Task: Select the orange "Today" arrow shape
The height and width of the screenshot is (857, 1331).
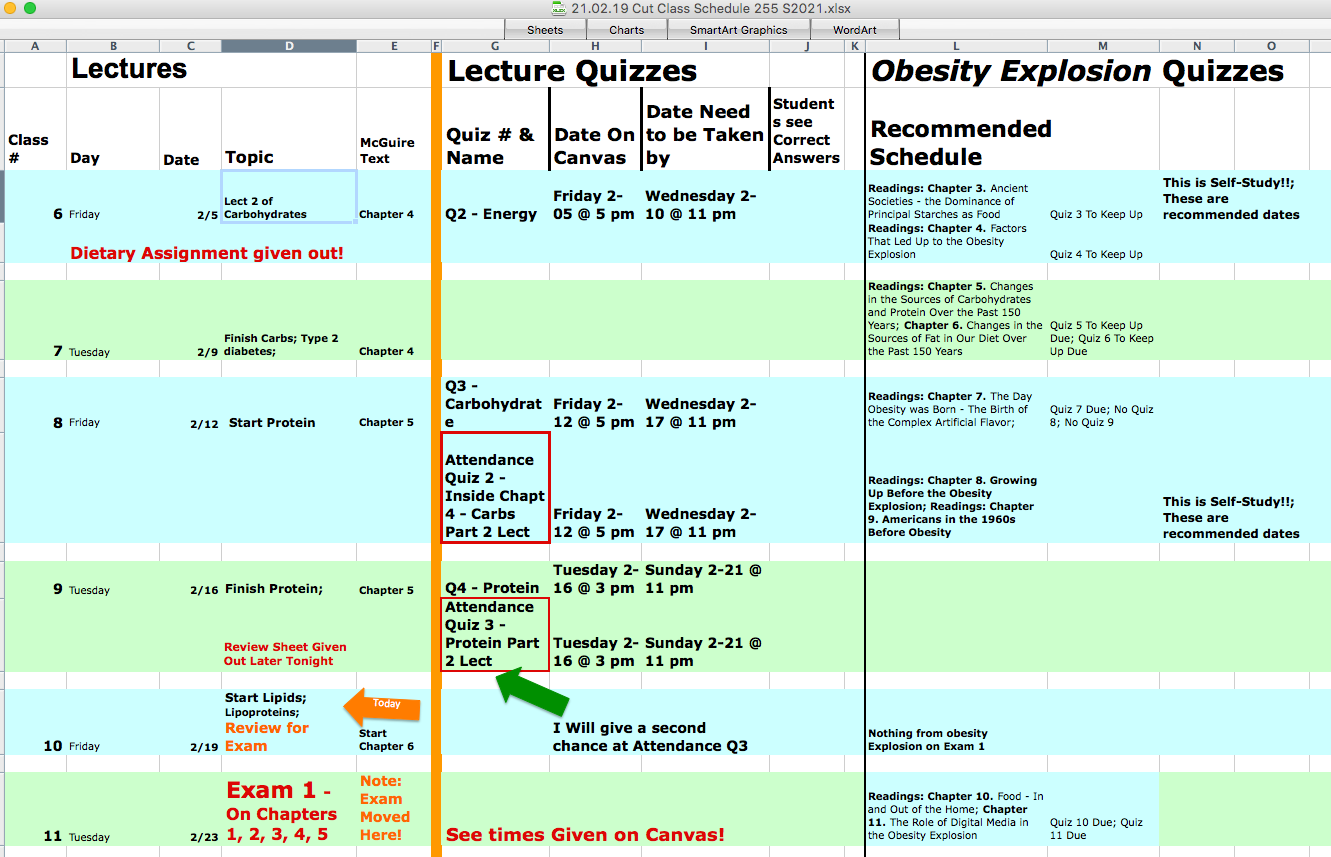Action: 383,706
